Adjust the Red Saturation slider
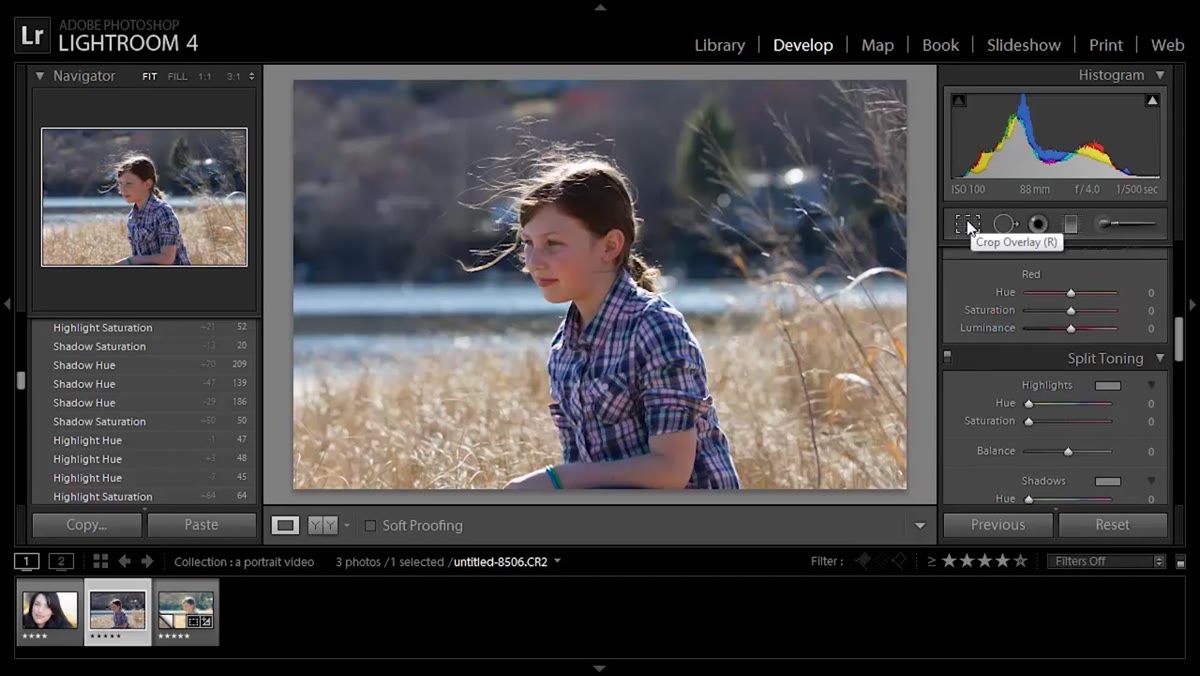Screen dimensions: 1200x676 [1070, 311]
